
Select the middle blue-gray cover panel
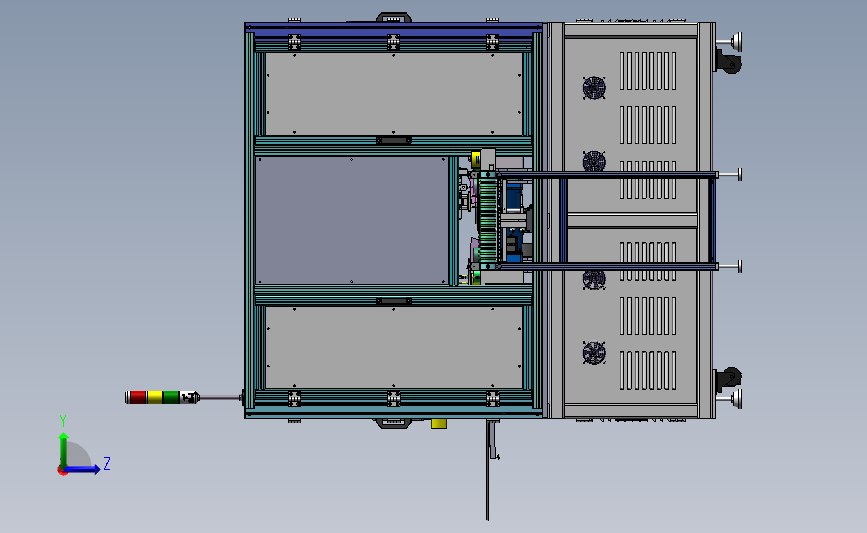352,221
